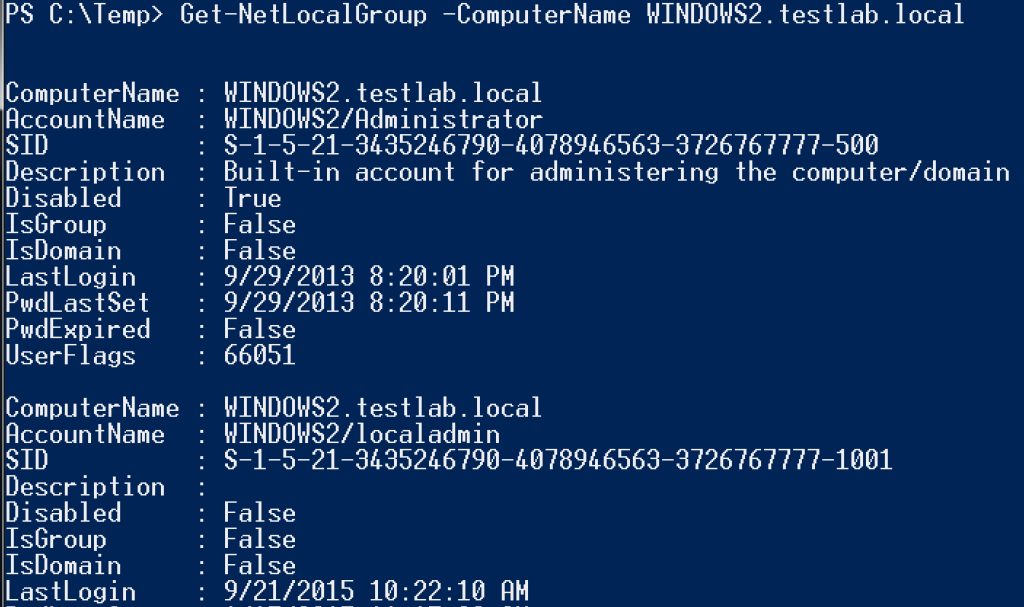Click the localadmin LastLogin timestamp 10:22:10 AM

[x=376, y=591]
